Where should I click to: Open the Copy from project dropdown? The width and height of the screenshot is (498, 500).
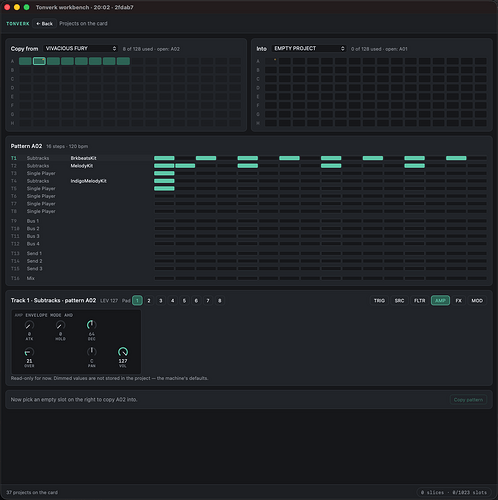(81, 49)
